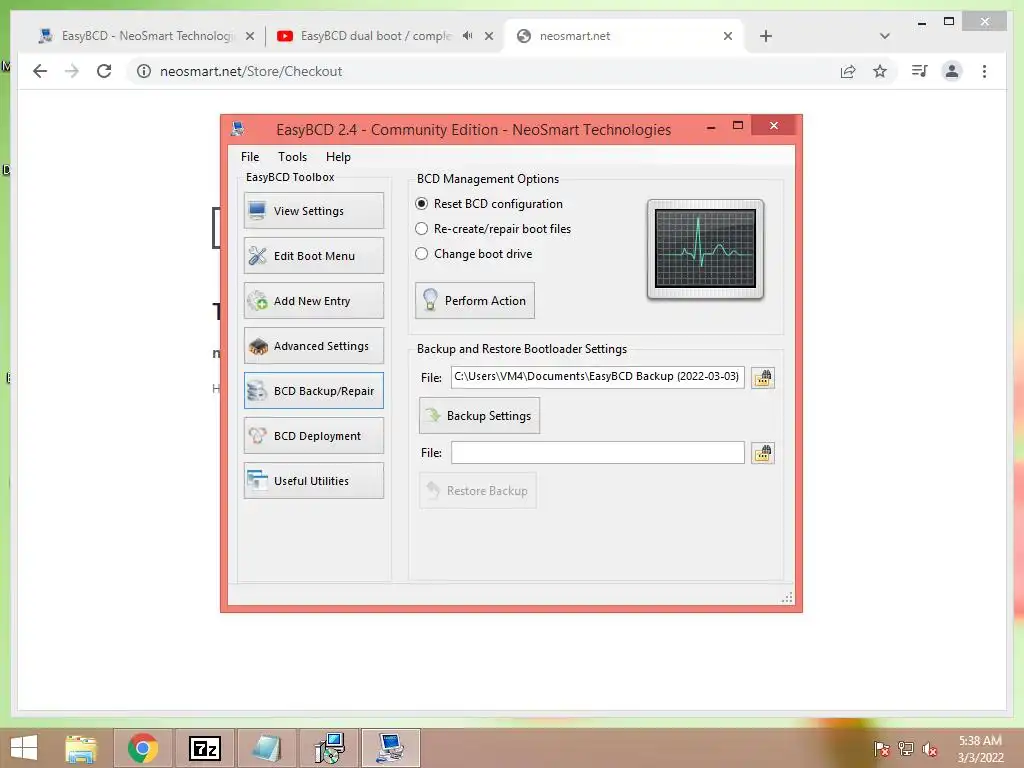
Task: Open Chrome profile icon
Action: [x=952, y=71]
